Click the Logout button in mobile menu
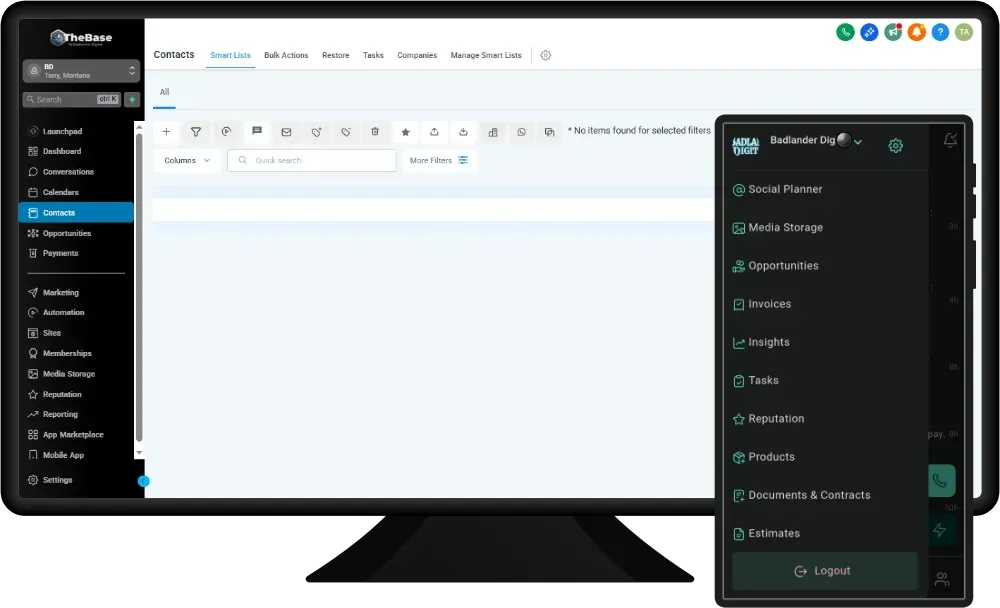Screen dimensions: 1000x608 [825, 571]
